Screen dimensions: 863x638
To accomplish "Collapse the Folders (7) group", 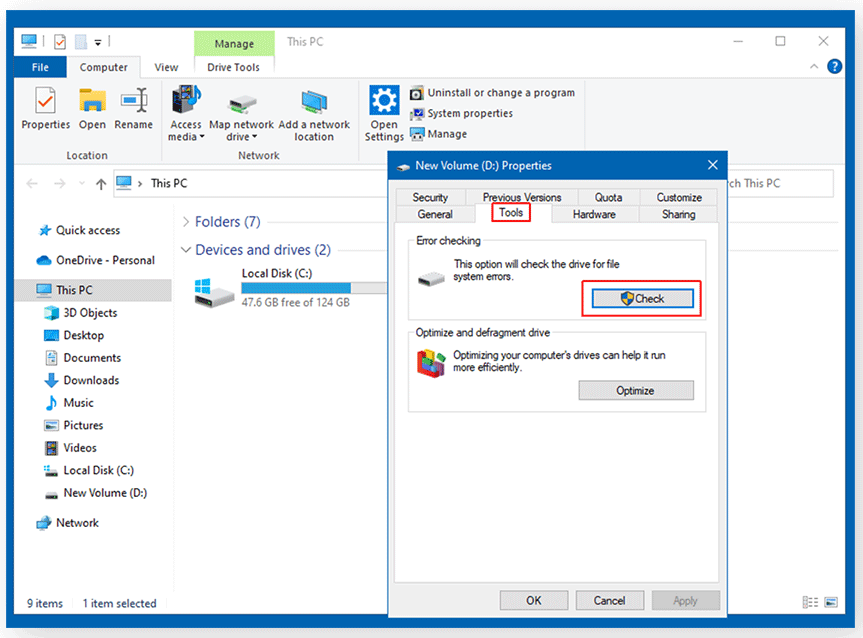I will point(186,222).
